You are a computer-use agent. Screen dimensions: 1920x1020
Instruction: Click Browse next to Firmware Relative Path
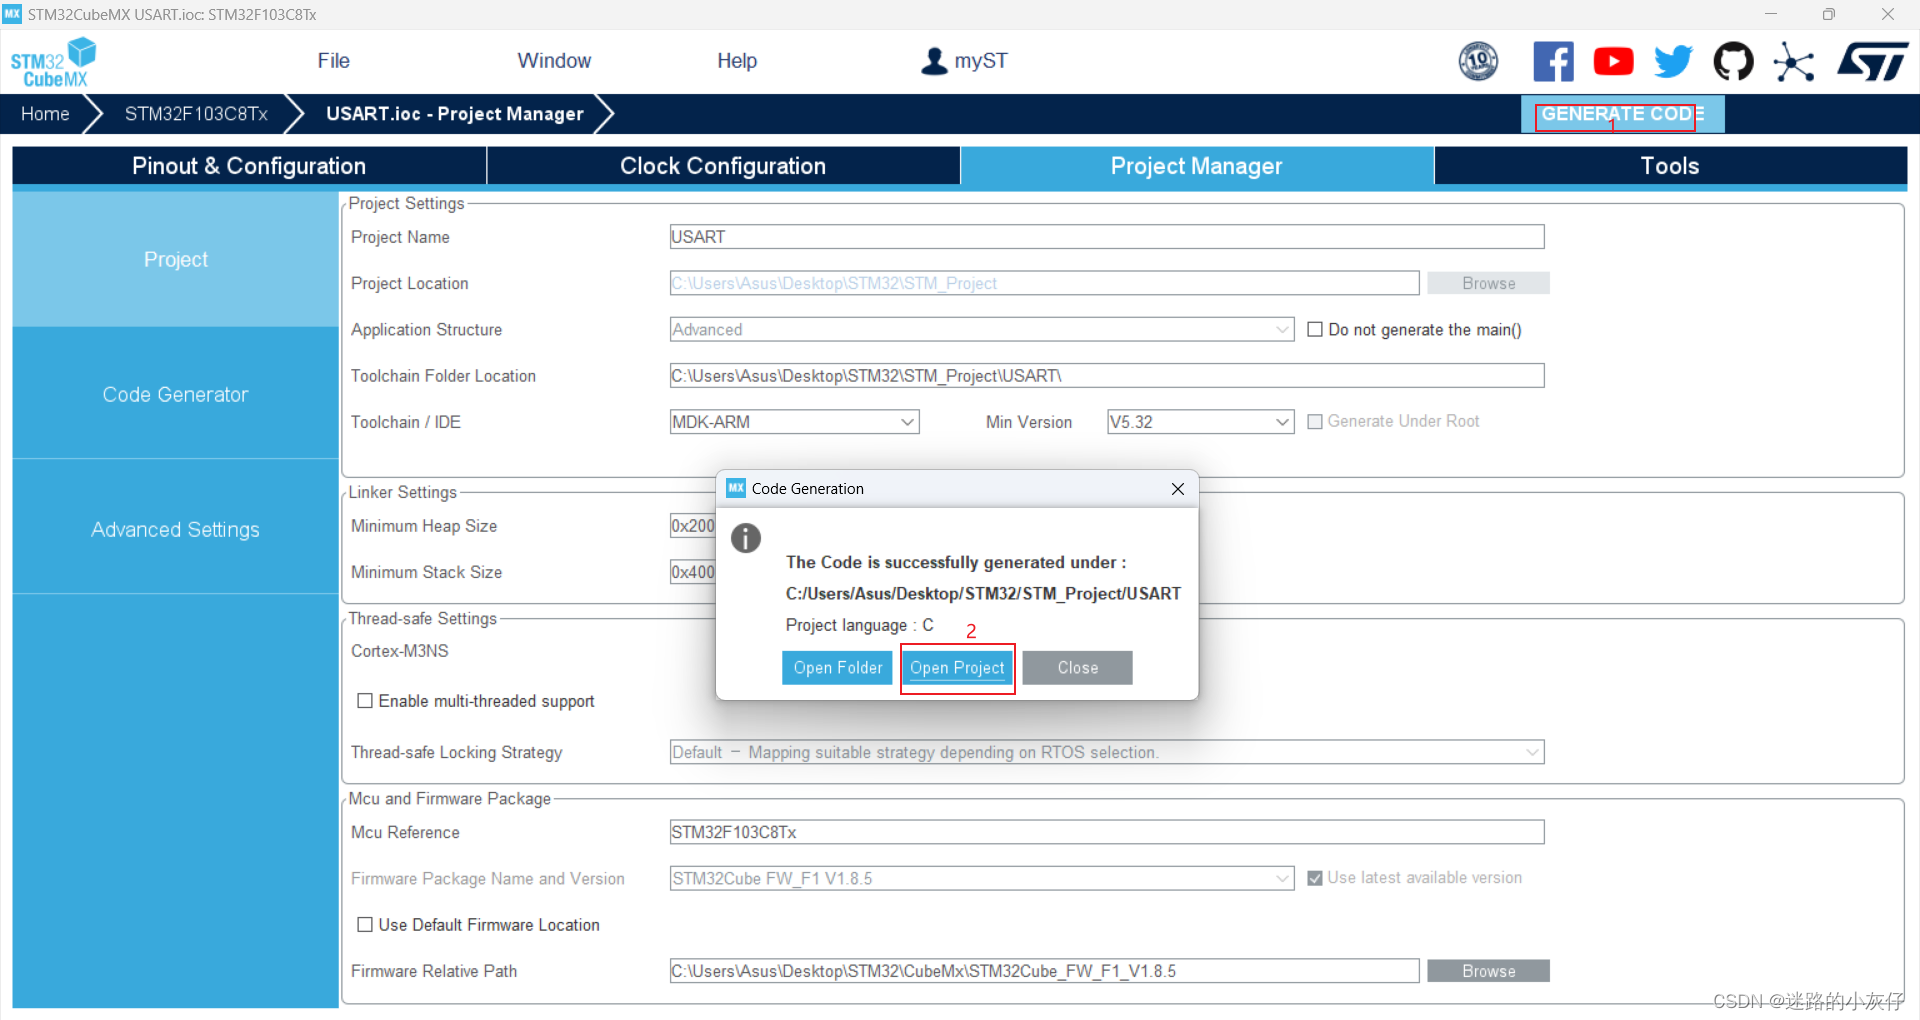(x=1488, y=971)
